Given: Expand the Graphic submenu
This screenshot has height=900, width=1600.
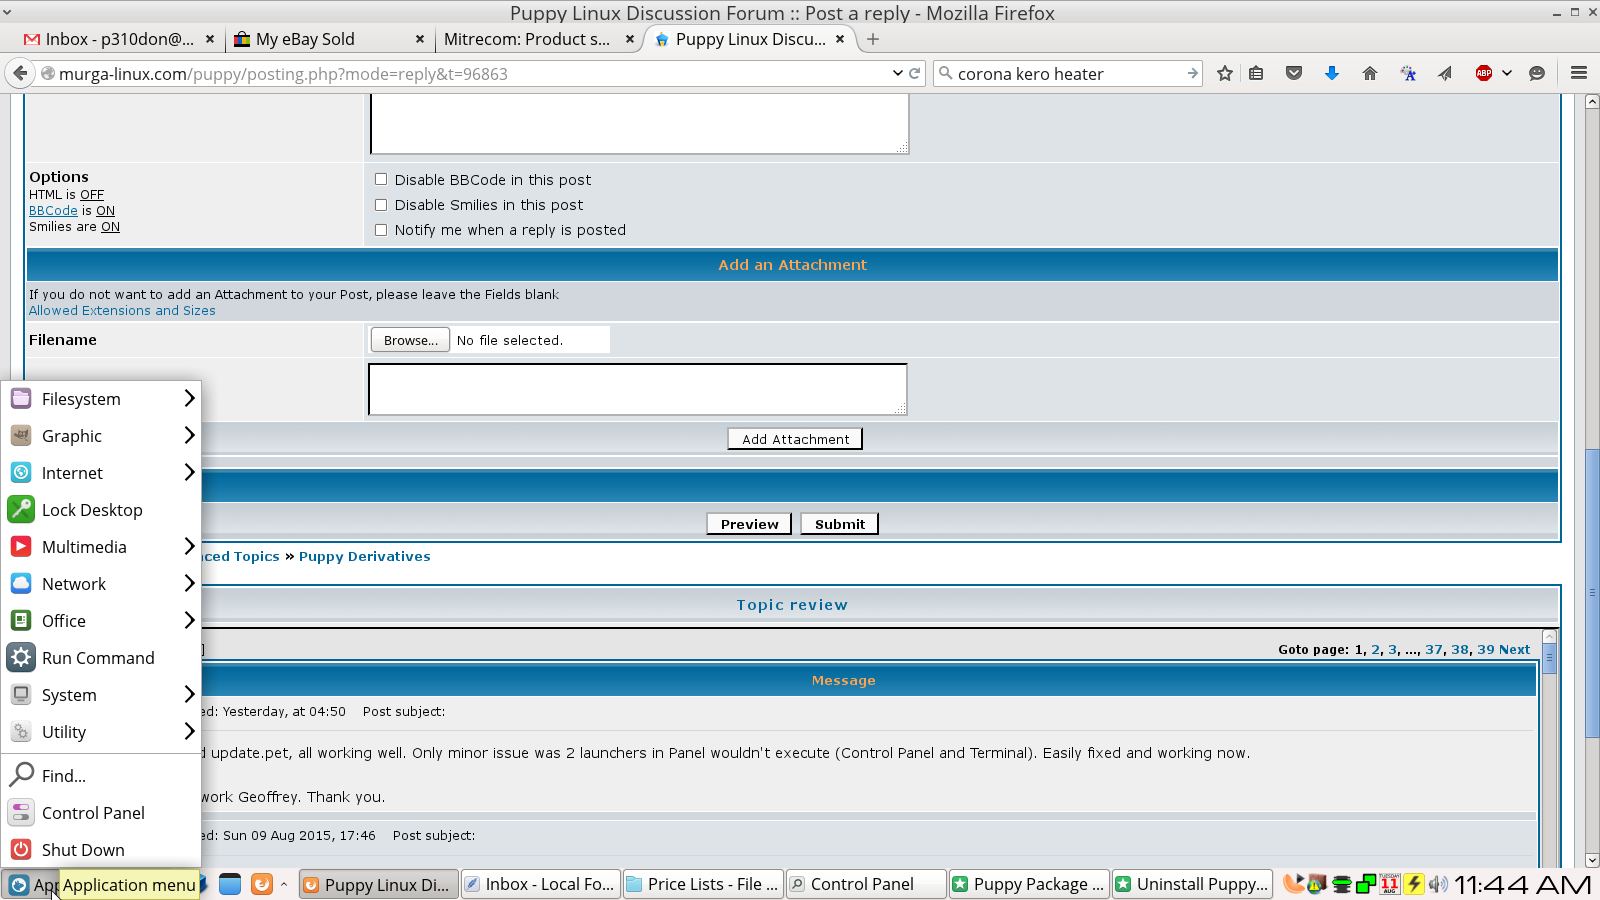Looking at the screenshot, I should point(101,436).
